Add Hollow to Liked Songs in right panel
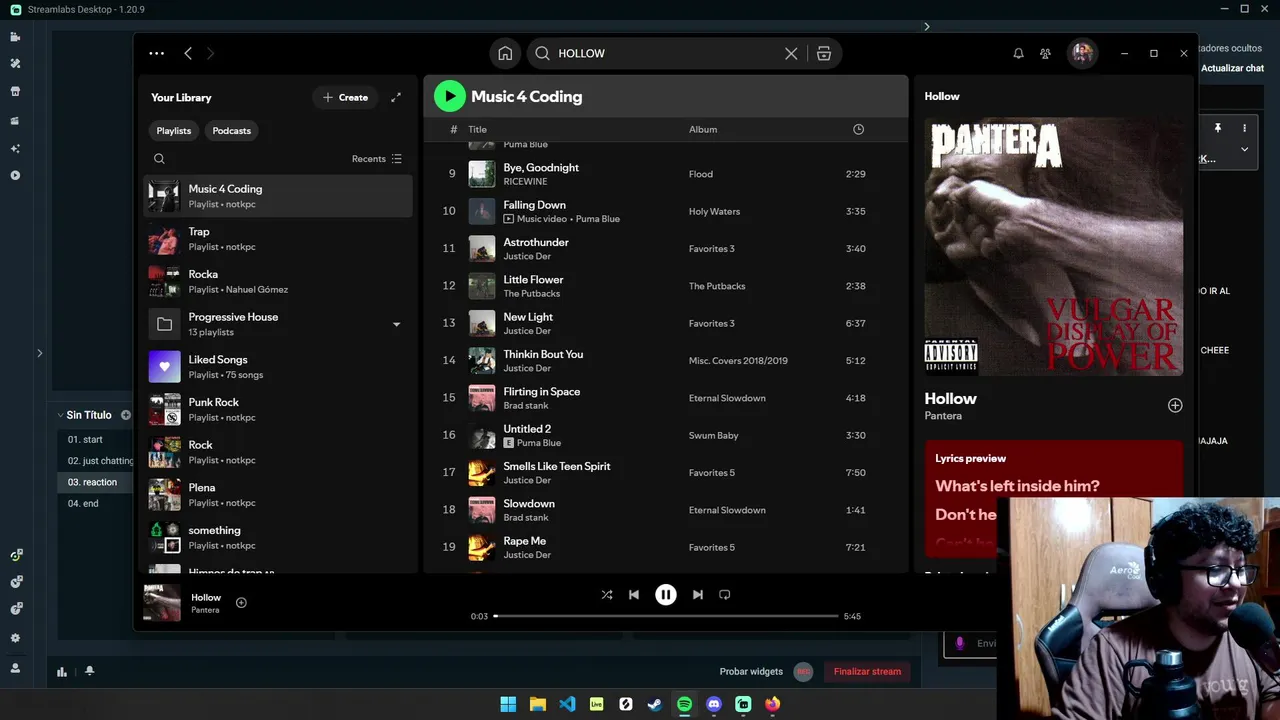This screenshot has height=720, width=1280. point(1175,405)
